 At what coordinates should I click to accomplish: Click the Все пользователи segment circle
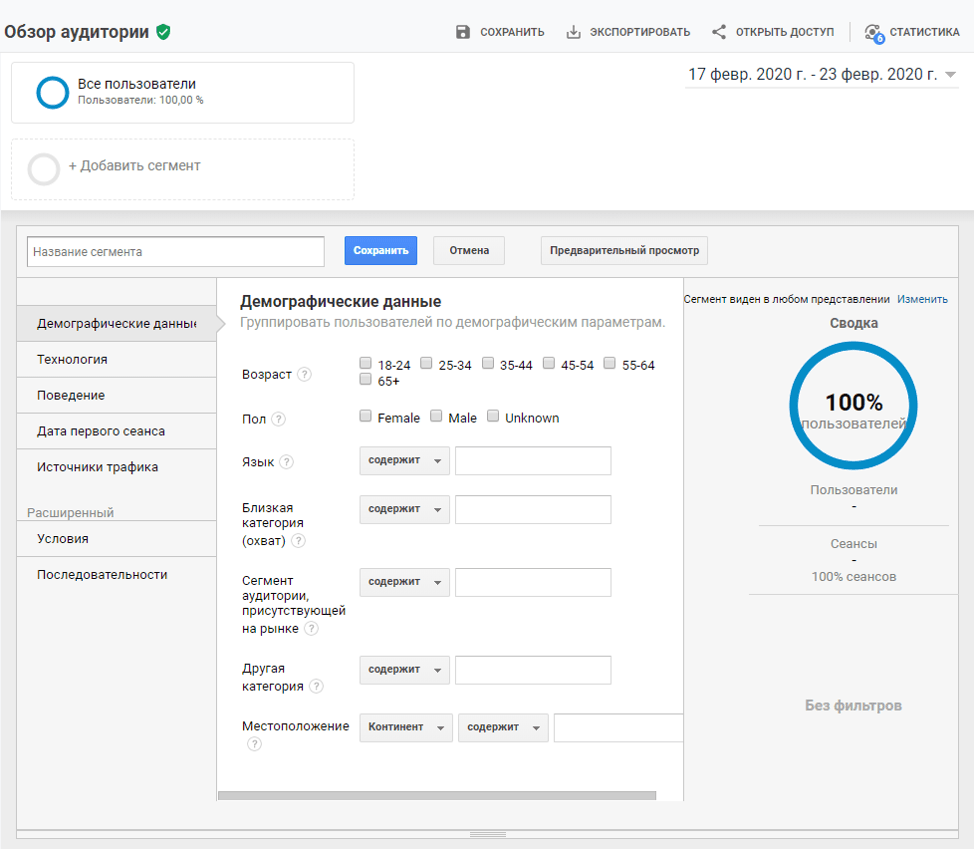point(52,93)
